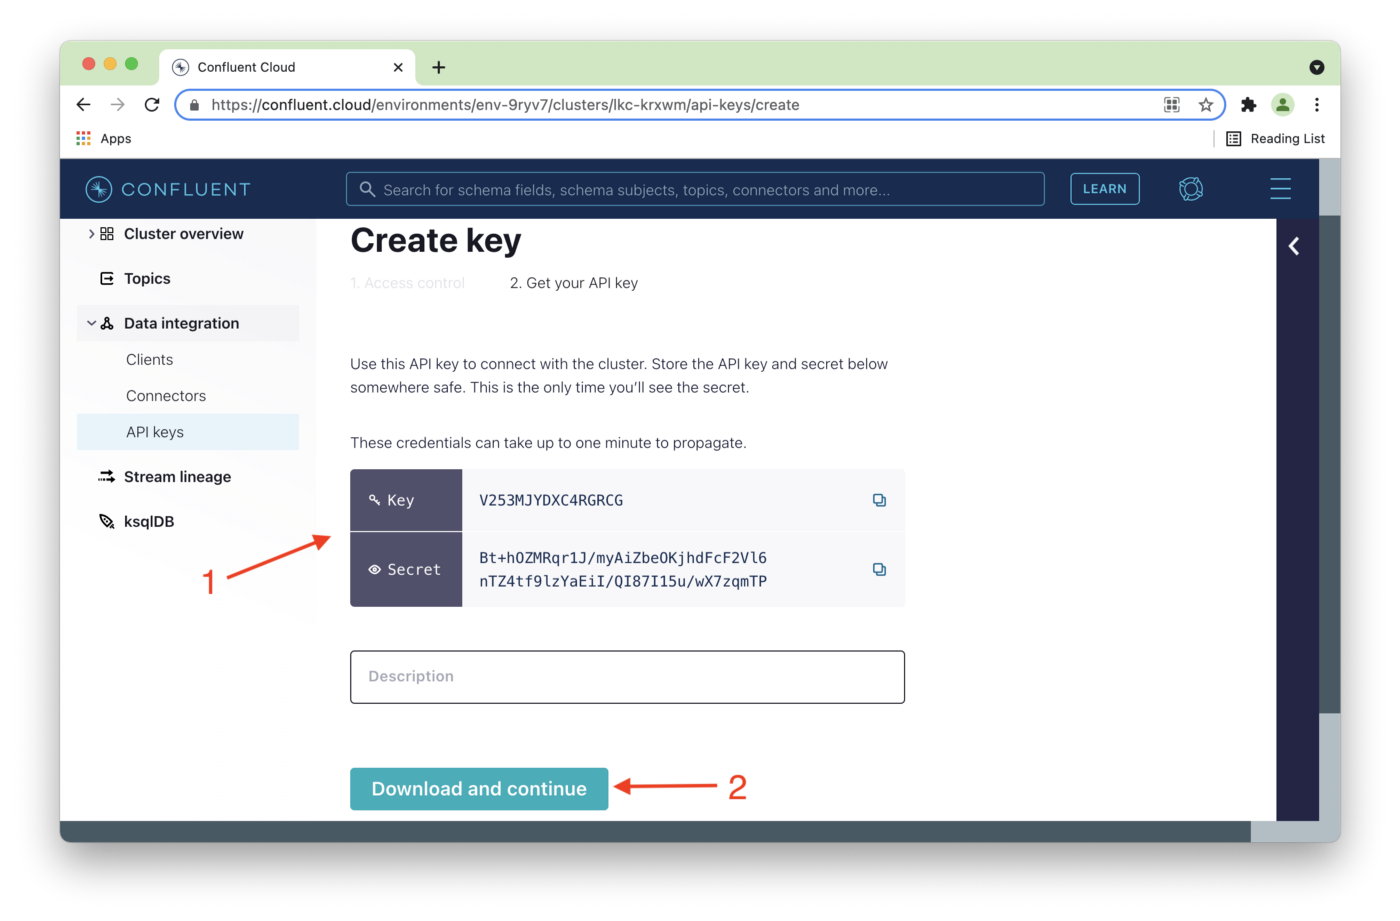1400x921 pixels.
Task: Open the support lifebuoy icon
Action: coord(1191,189)
